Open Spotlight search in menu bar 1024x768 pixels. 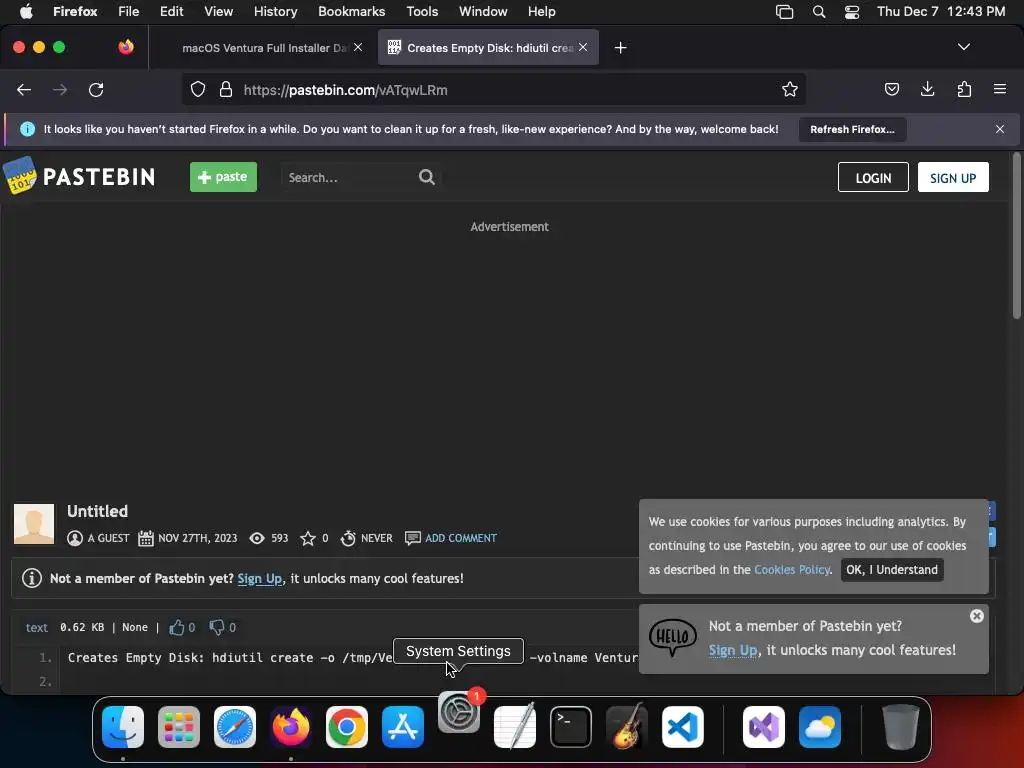click(x=818, y=12)
